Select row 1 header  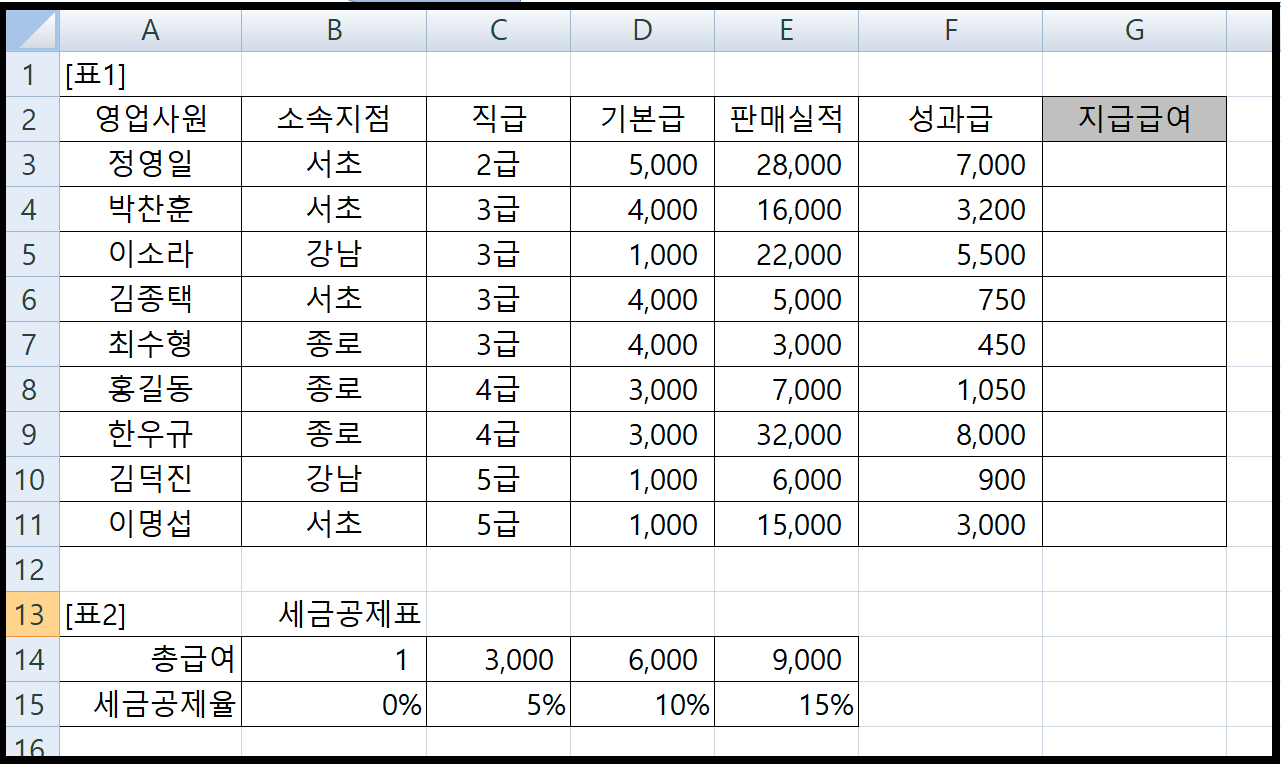[x=32, y=75]
